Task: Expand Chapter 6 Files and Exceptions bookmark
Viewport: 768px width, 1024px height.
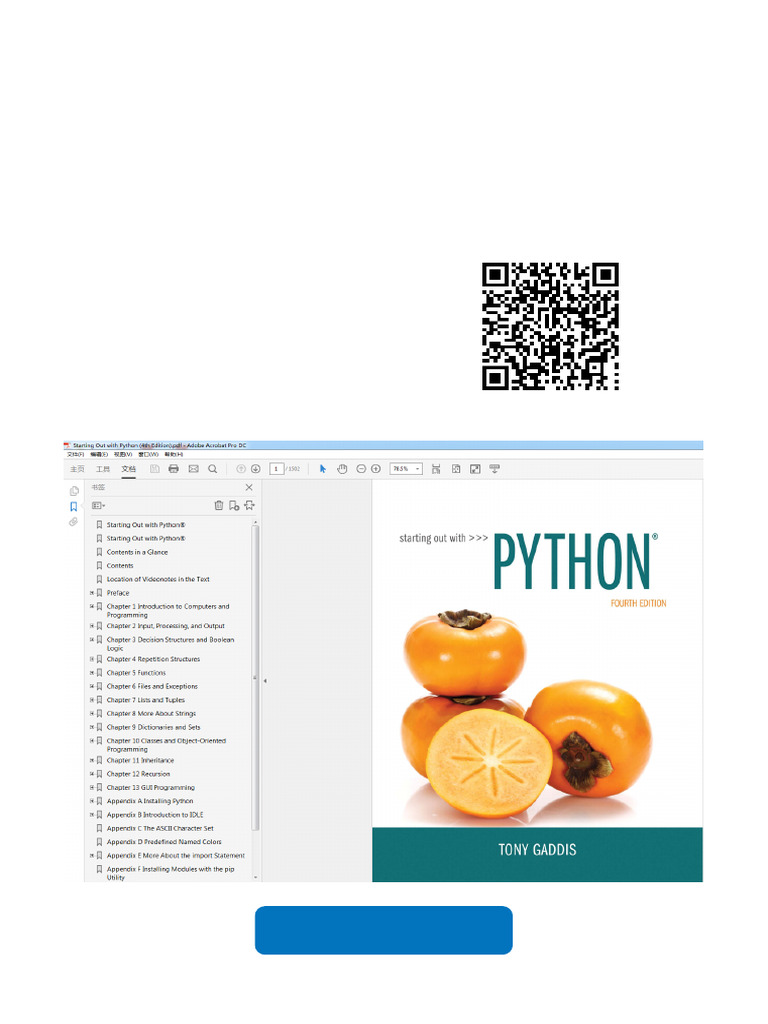Action: [x=92, y=686]
